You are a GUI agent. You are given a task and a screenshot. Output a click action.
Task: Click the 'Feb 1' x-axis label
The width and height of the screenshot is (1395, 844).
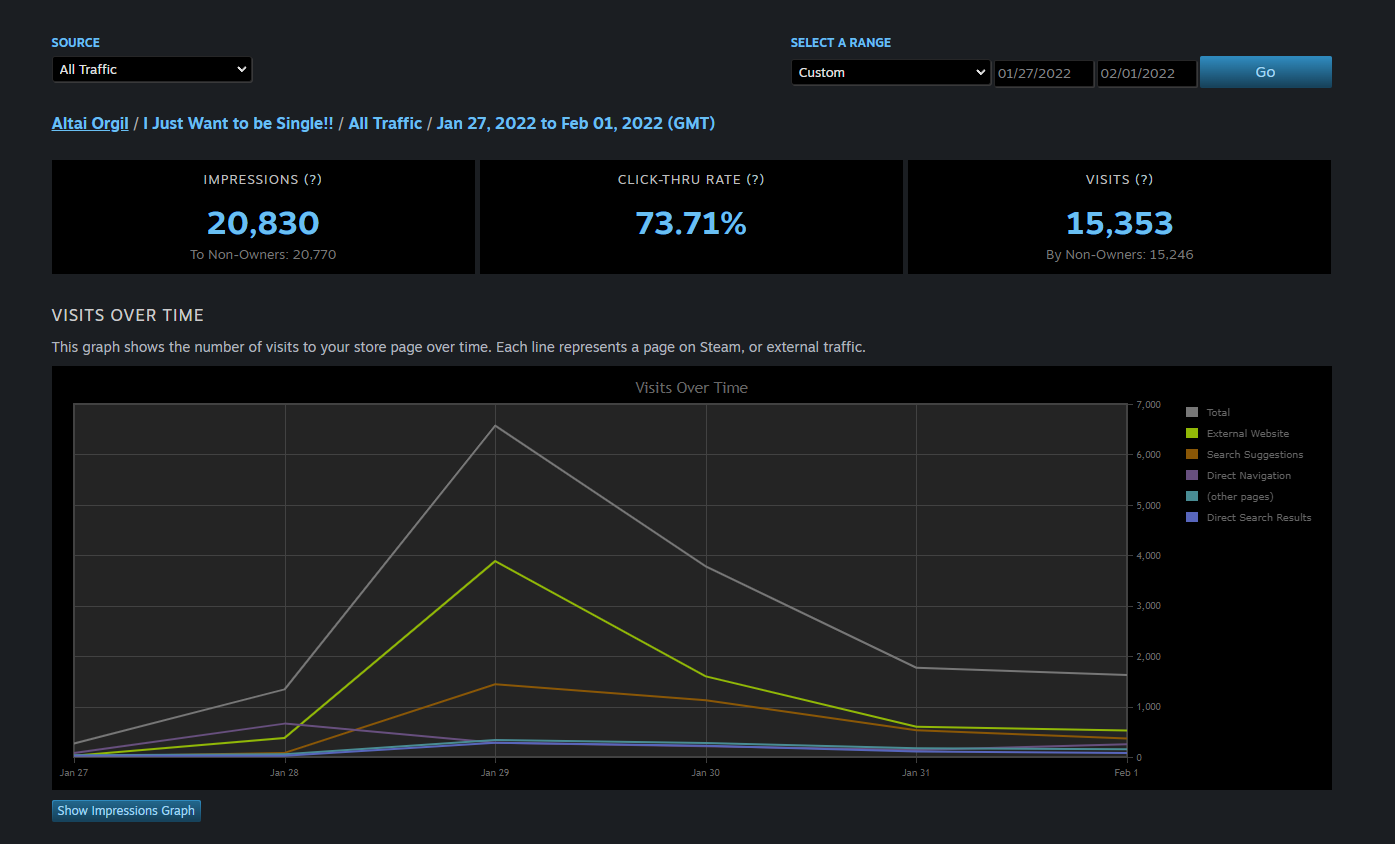(1126, 773)
